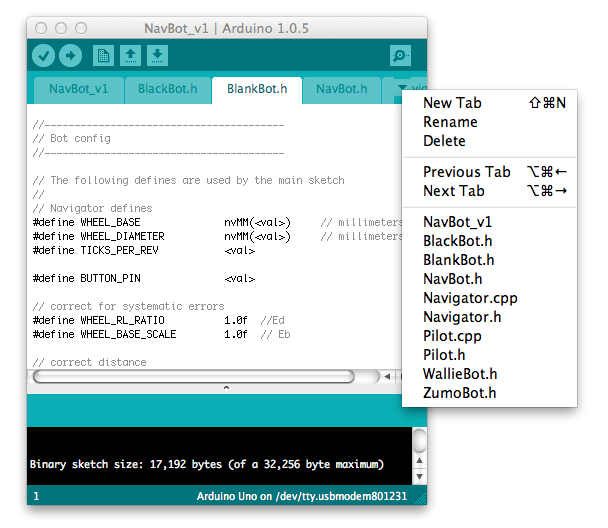
Task: Switch to the NavBot.h tab
Action: [341, 89]
